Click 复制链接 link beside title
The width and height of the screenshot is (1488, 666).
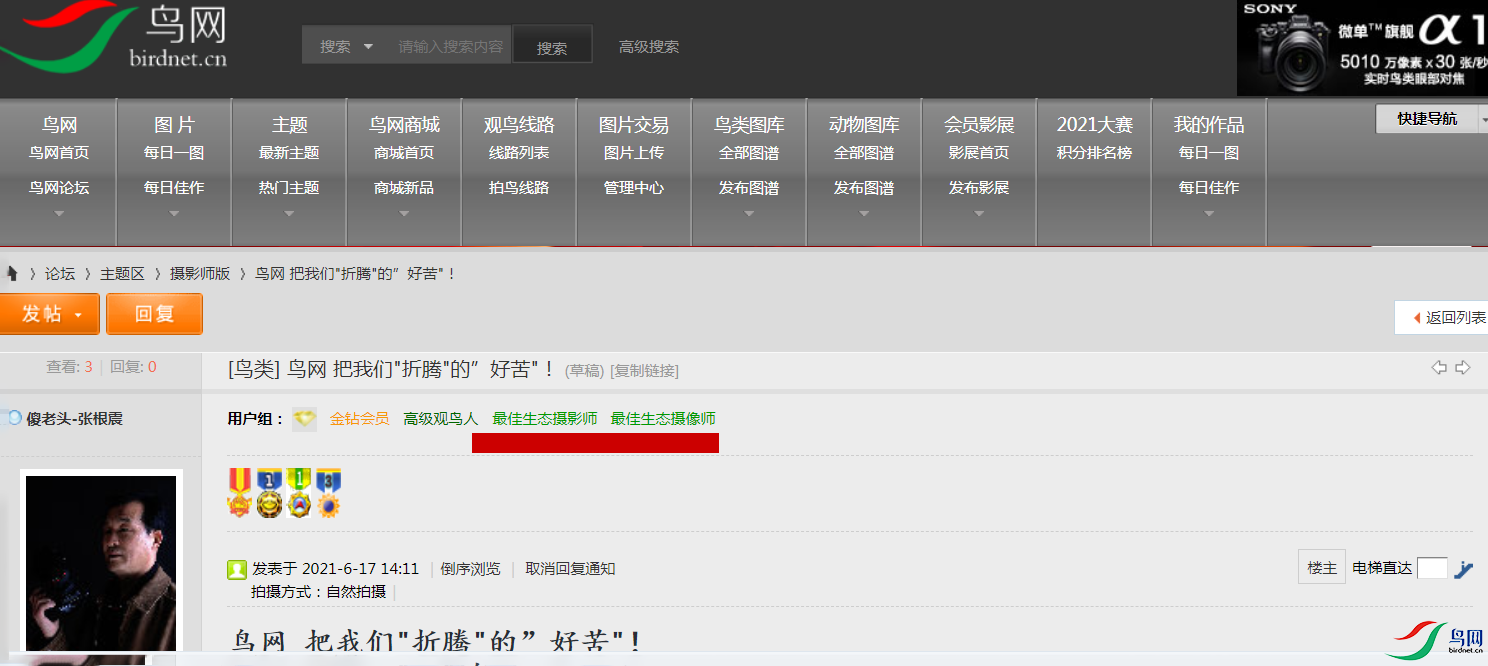(x=644, y=371)
